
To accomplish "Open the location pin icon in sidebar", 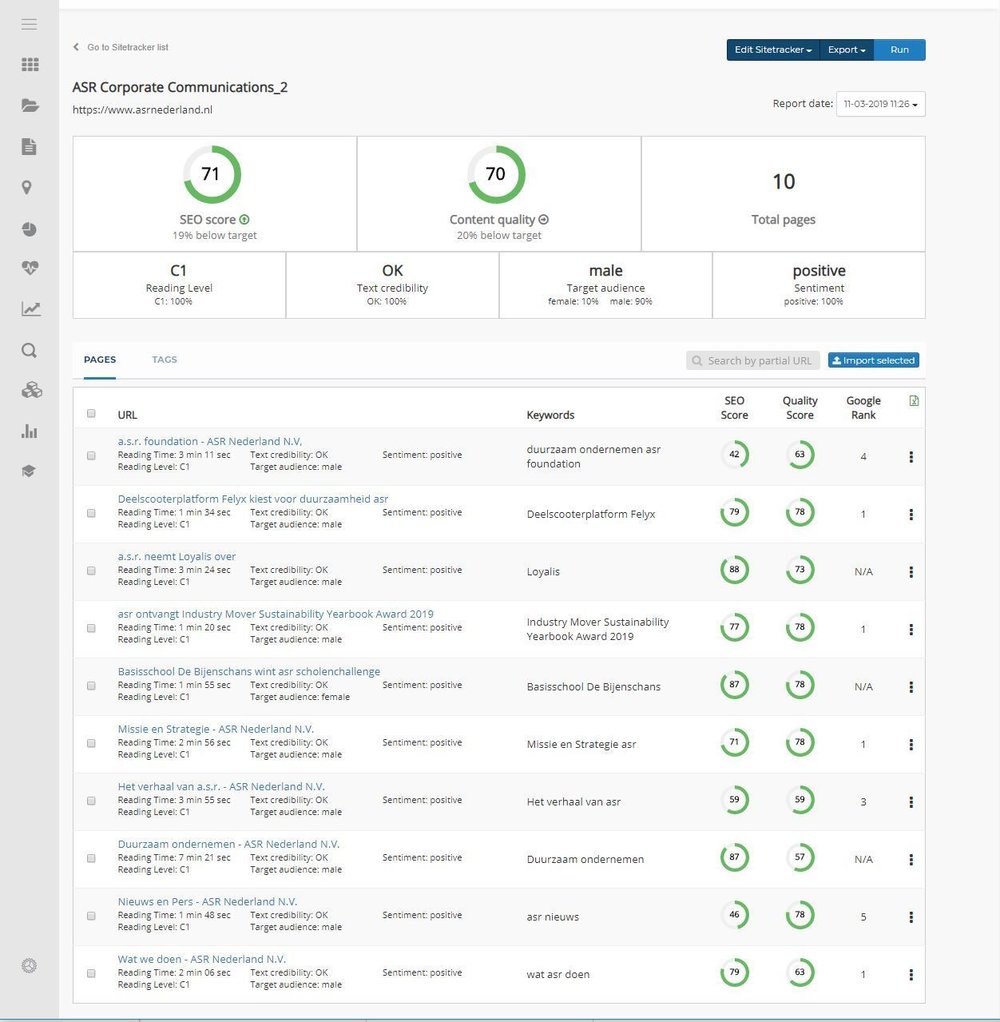I will pyautogui.click(x=27, y=188).
